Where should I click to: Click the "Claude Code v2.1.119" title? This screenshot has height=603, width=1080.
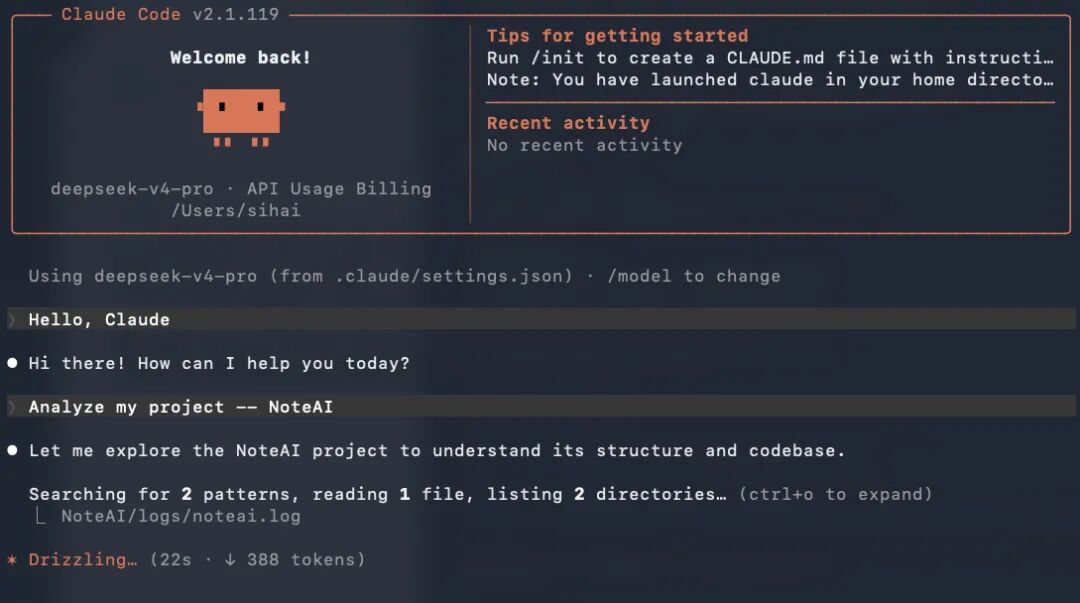coord(170,14)
